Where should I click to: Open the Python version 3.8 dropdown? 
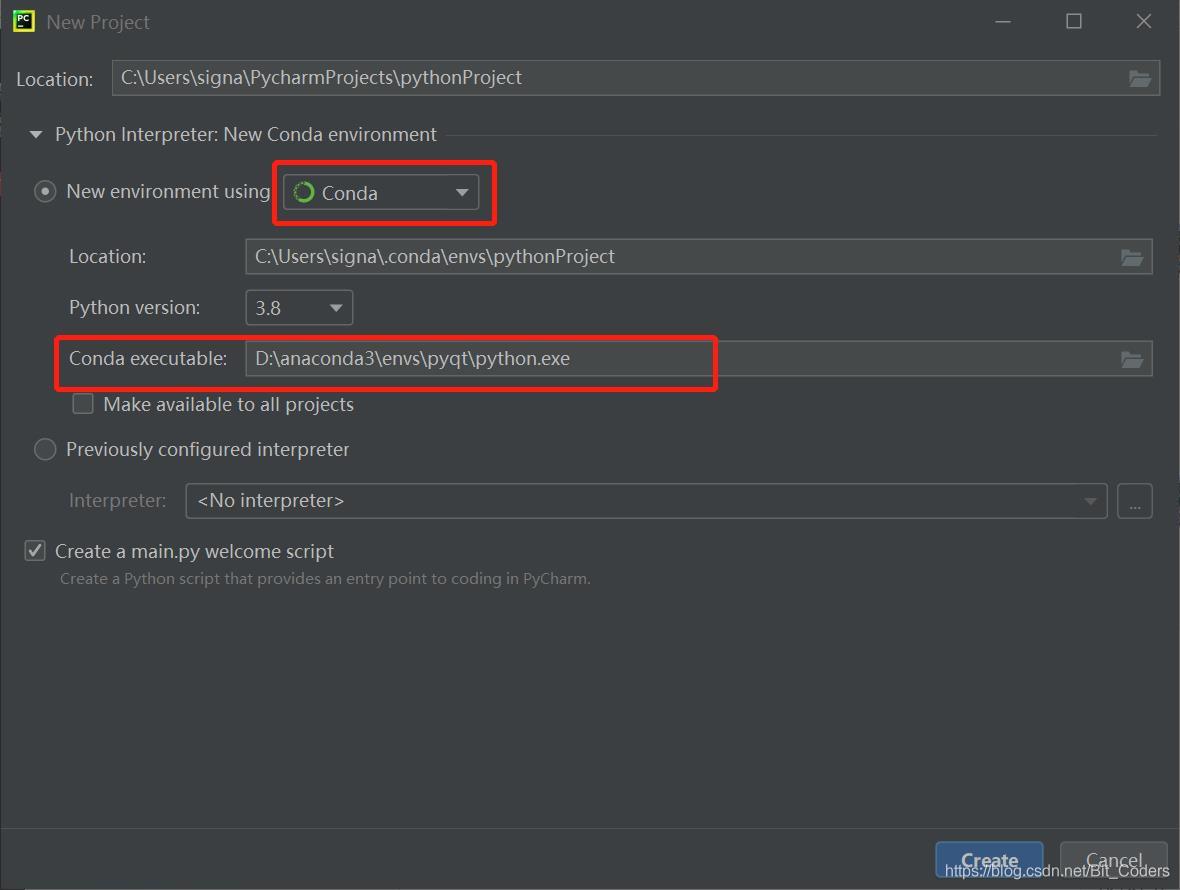coord(299,308)
